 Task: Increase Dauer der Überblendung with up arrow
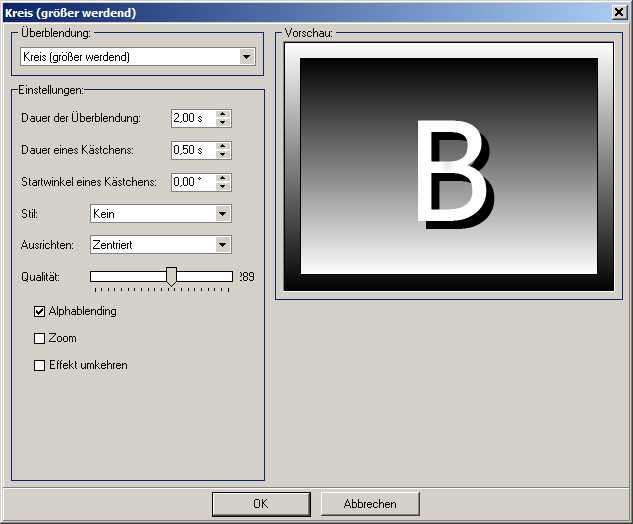(x=224, y=114)
